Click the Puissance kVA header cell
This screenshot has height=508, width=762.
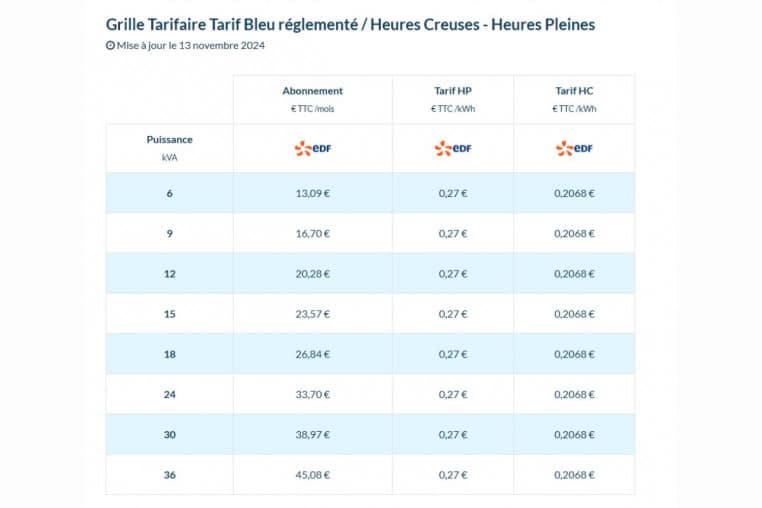click(169, 148)
